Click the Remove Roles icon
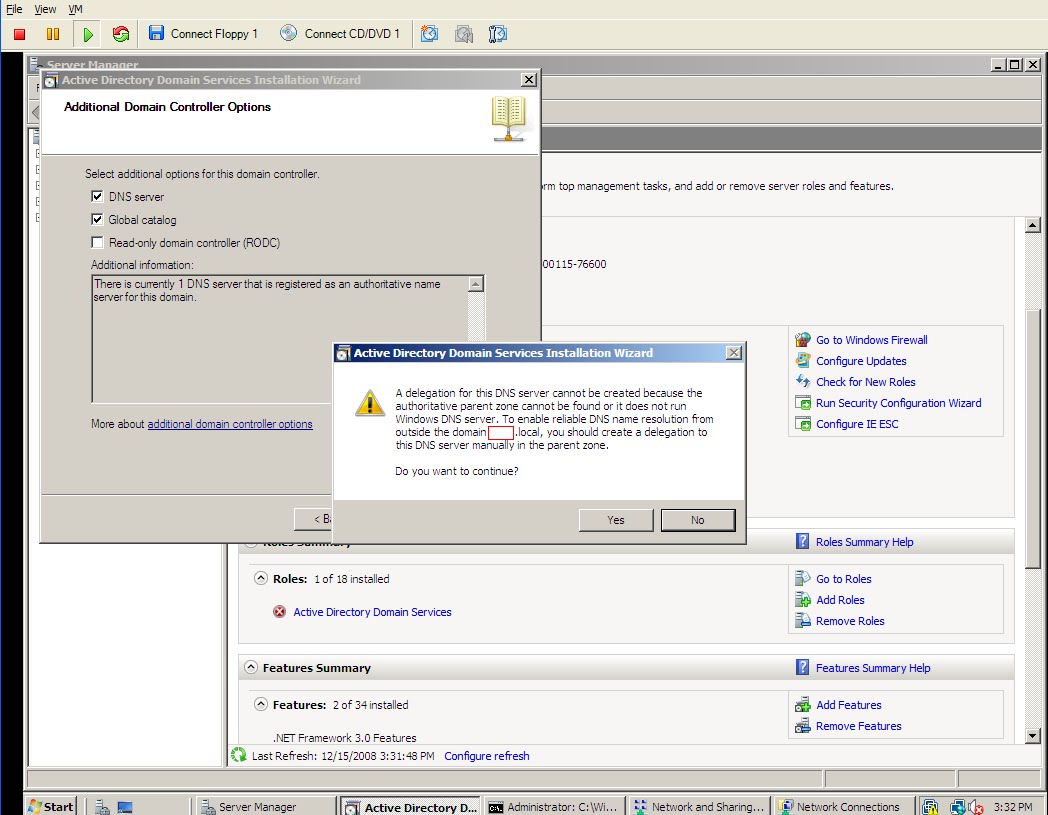The image size is (1048, 815). click(803, 620)
